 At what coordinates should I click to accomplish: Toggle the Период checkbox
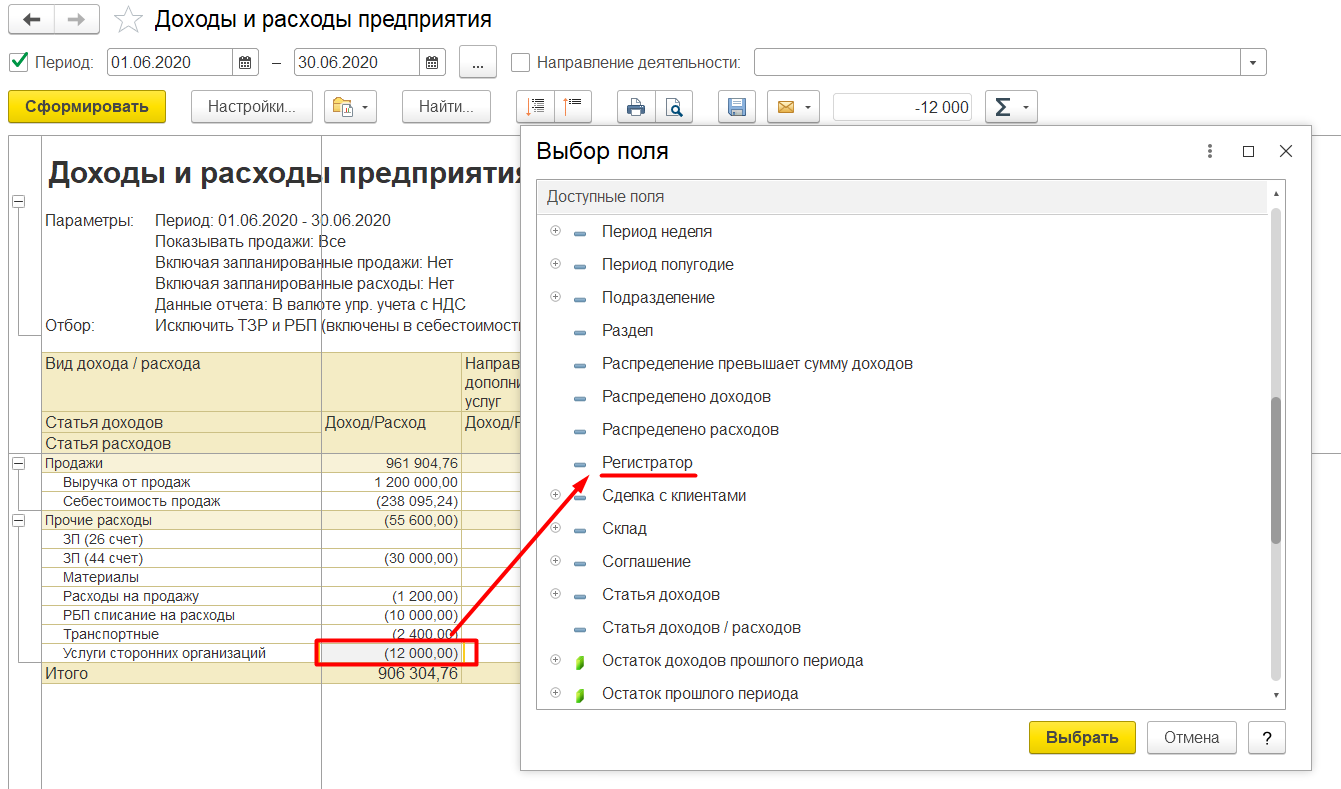18,62
